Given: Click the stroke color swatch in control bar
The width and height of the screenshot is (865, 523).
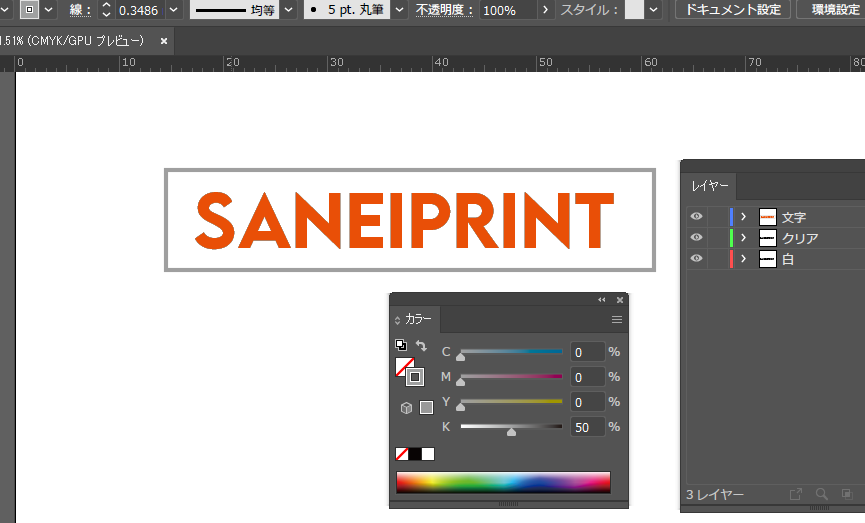Looking at the screenshot, I should coord(29,9).
